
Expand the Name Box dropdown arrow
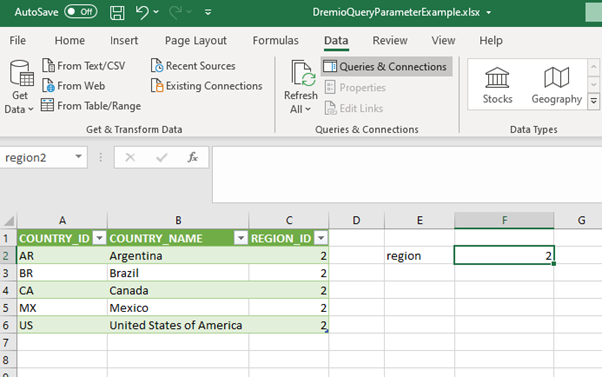(x=78, y=157)
